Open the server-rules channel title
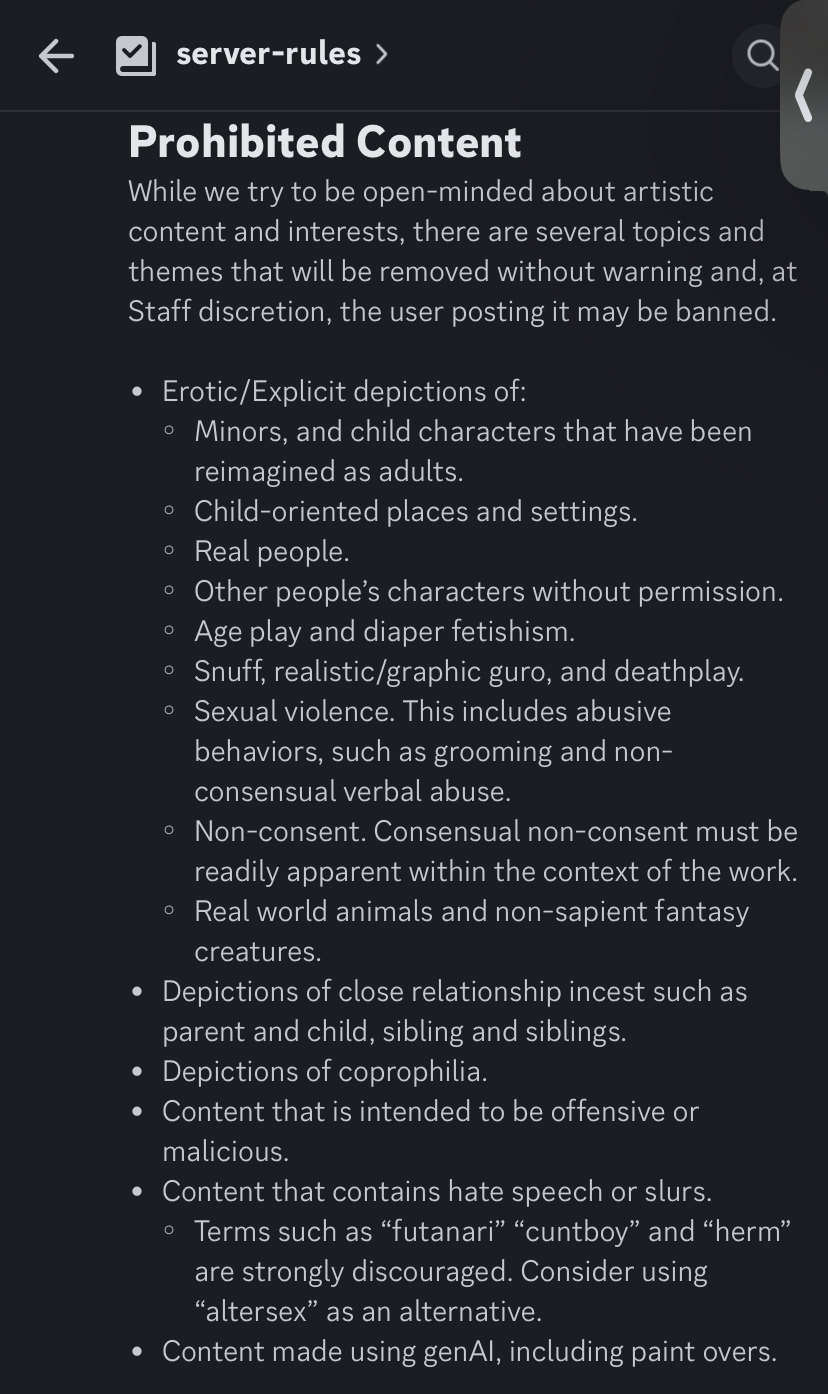Image resolution: width=828 pixels, height=1394 pixels. 268,54
